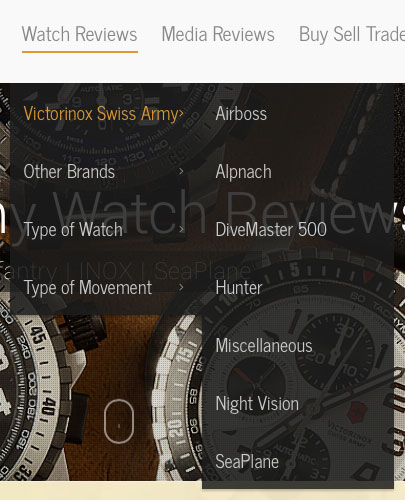
Task: Open the DiveMaster 500 reviews link
Action: pos(271,230)
